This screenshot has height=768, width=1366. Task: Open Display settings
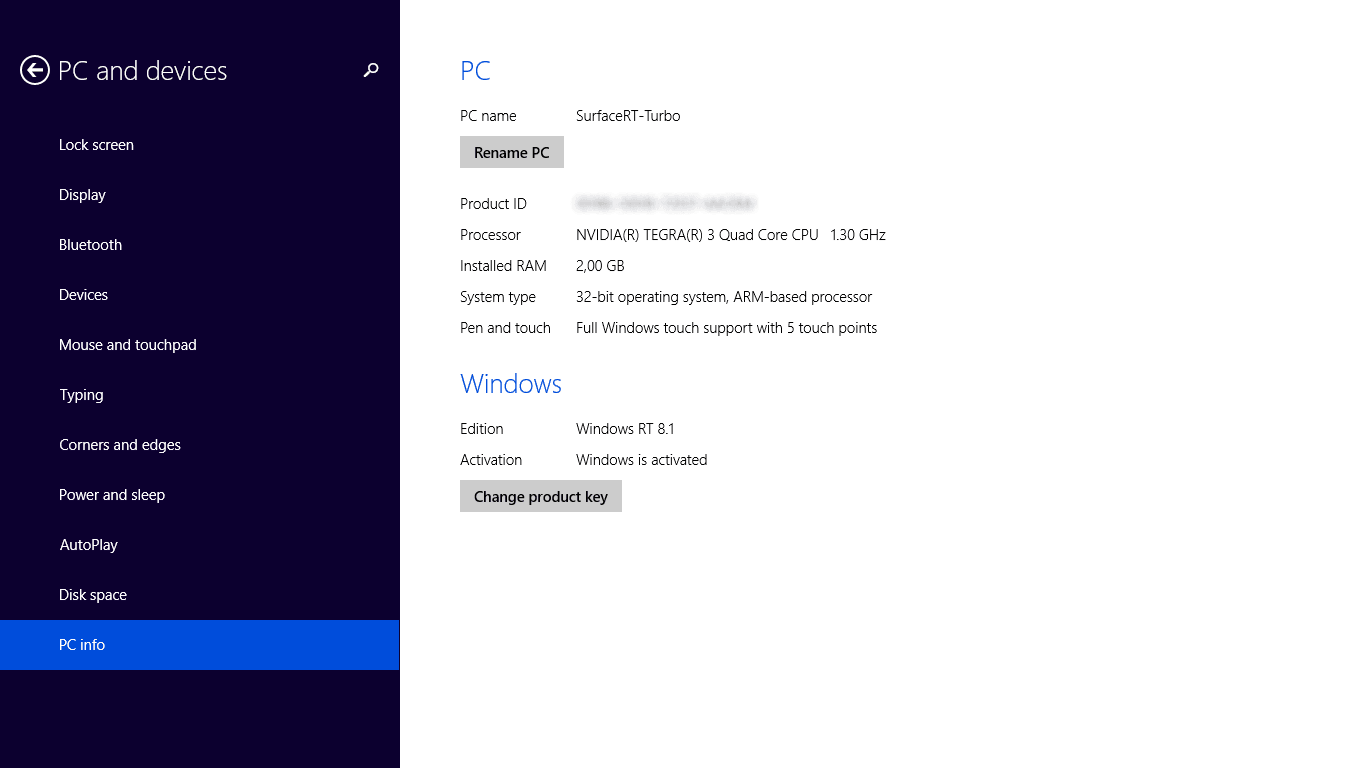82,194
